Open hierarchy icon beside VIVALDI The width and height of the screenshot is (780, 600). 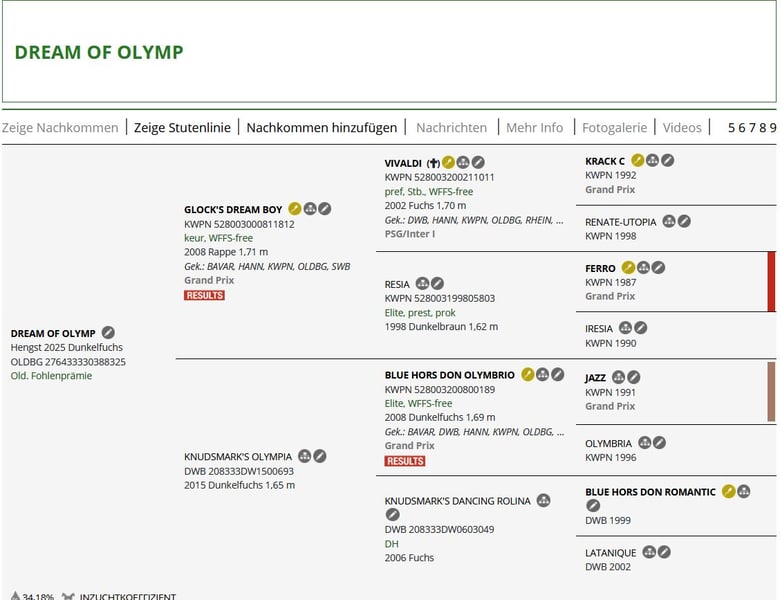pyautogui.click(x=463, y=162)
